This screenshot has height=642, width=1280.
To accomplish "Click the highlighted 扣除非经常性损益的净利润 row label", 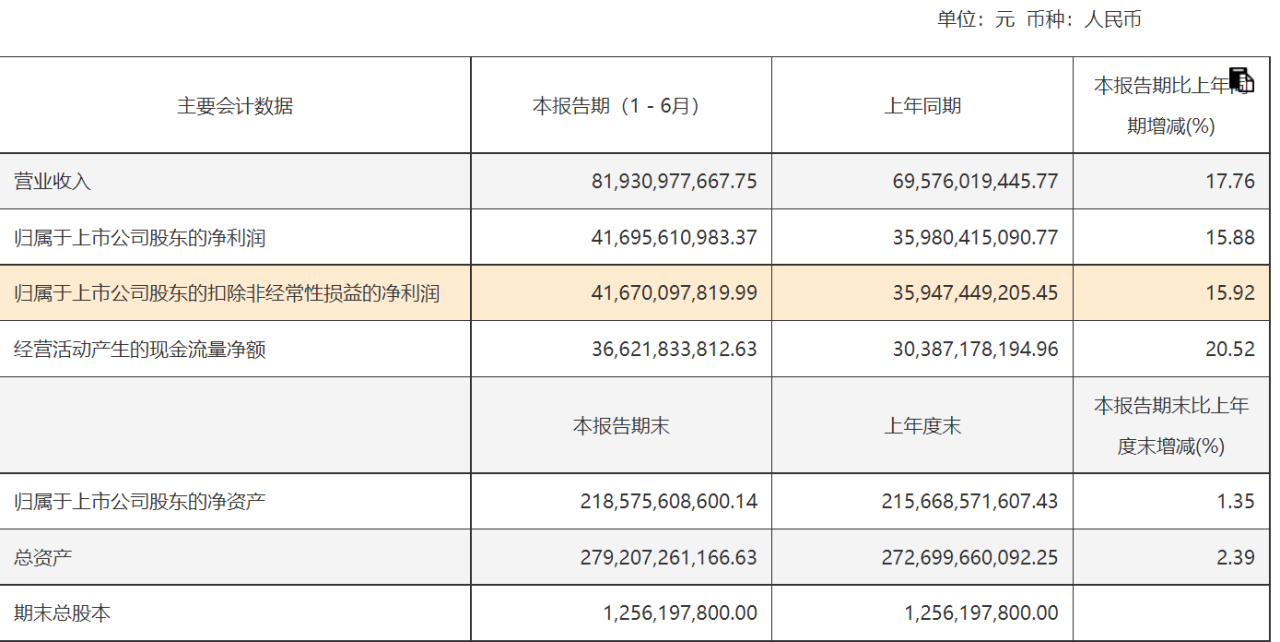I will 227,294.
